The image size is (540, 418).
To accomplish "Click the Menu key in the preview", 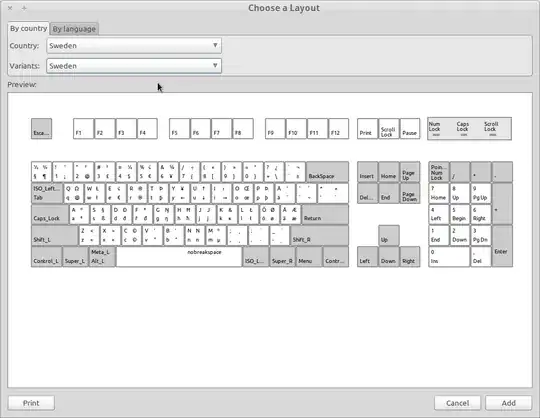I will pyautogui.click(x=309, y=257).
